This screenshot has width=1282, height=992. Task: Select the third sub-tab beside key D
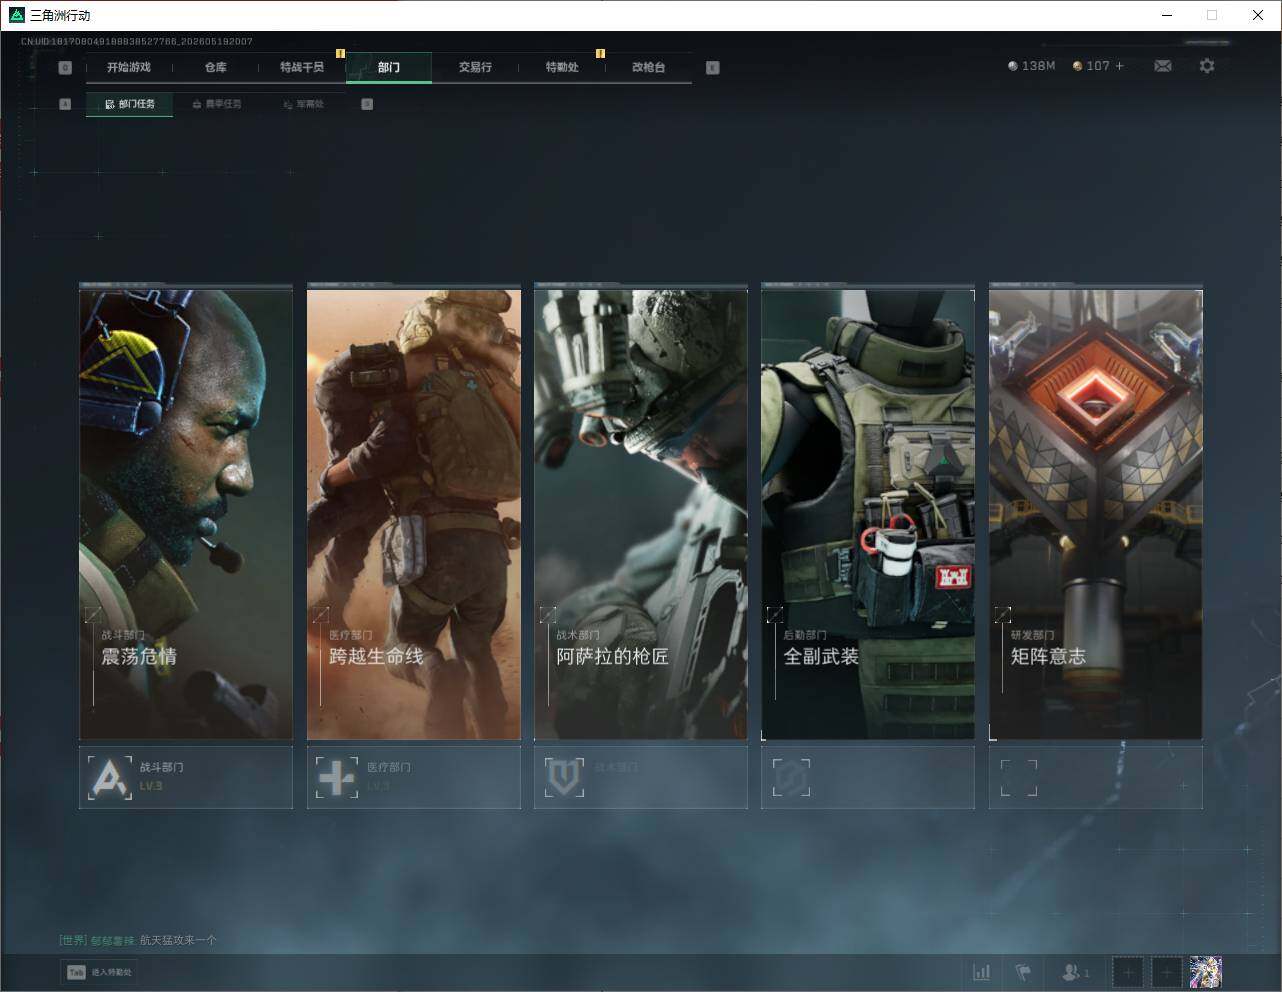coord(303,104)
